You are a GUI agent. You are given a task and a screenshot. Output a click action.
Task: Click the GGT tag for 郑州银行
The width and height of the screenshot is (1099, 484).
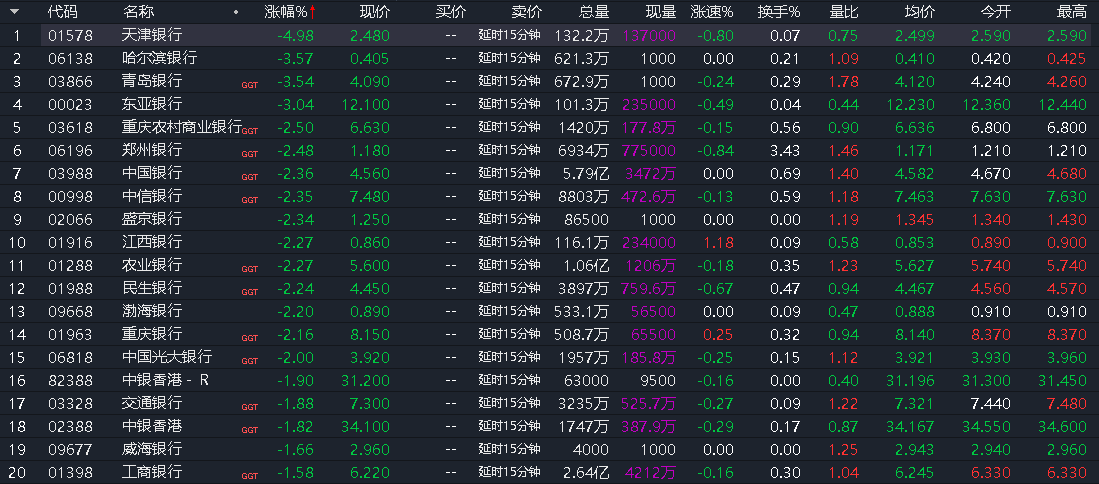(249, 154)
